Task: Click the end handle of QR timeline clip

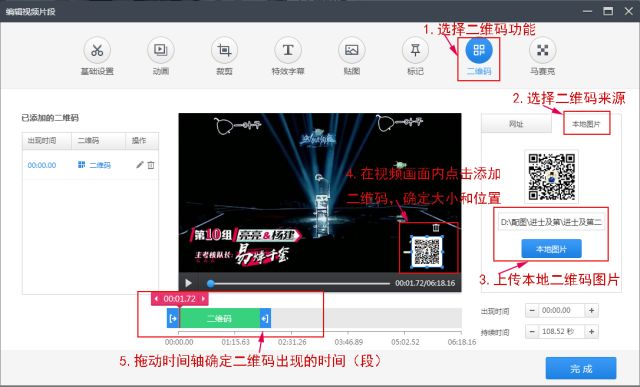Action: [265, 318]
